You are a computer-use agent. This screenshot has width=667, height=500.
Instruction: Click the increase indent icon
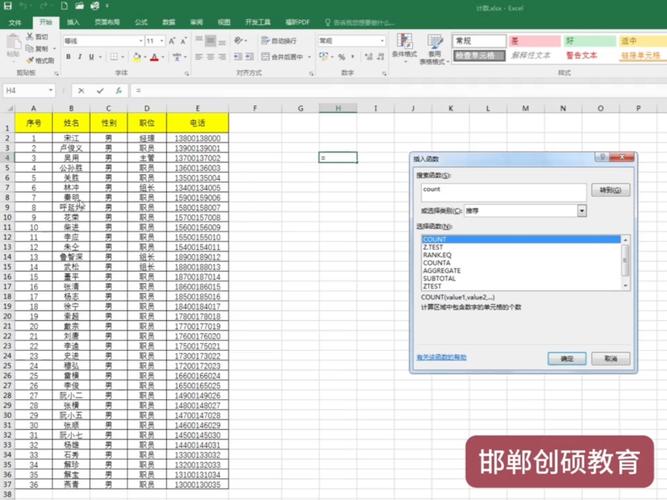[250, 57]
